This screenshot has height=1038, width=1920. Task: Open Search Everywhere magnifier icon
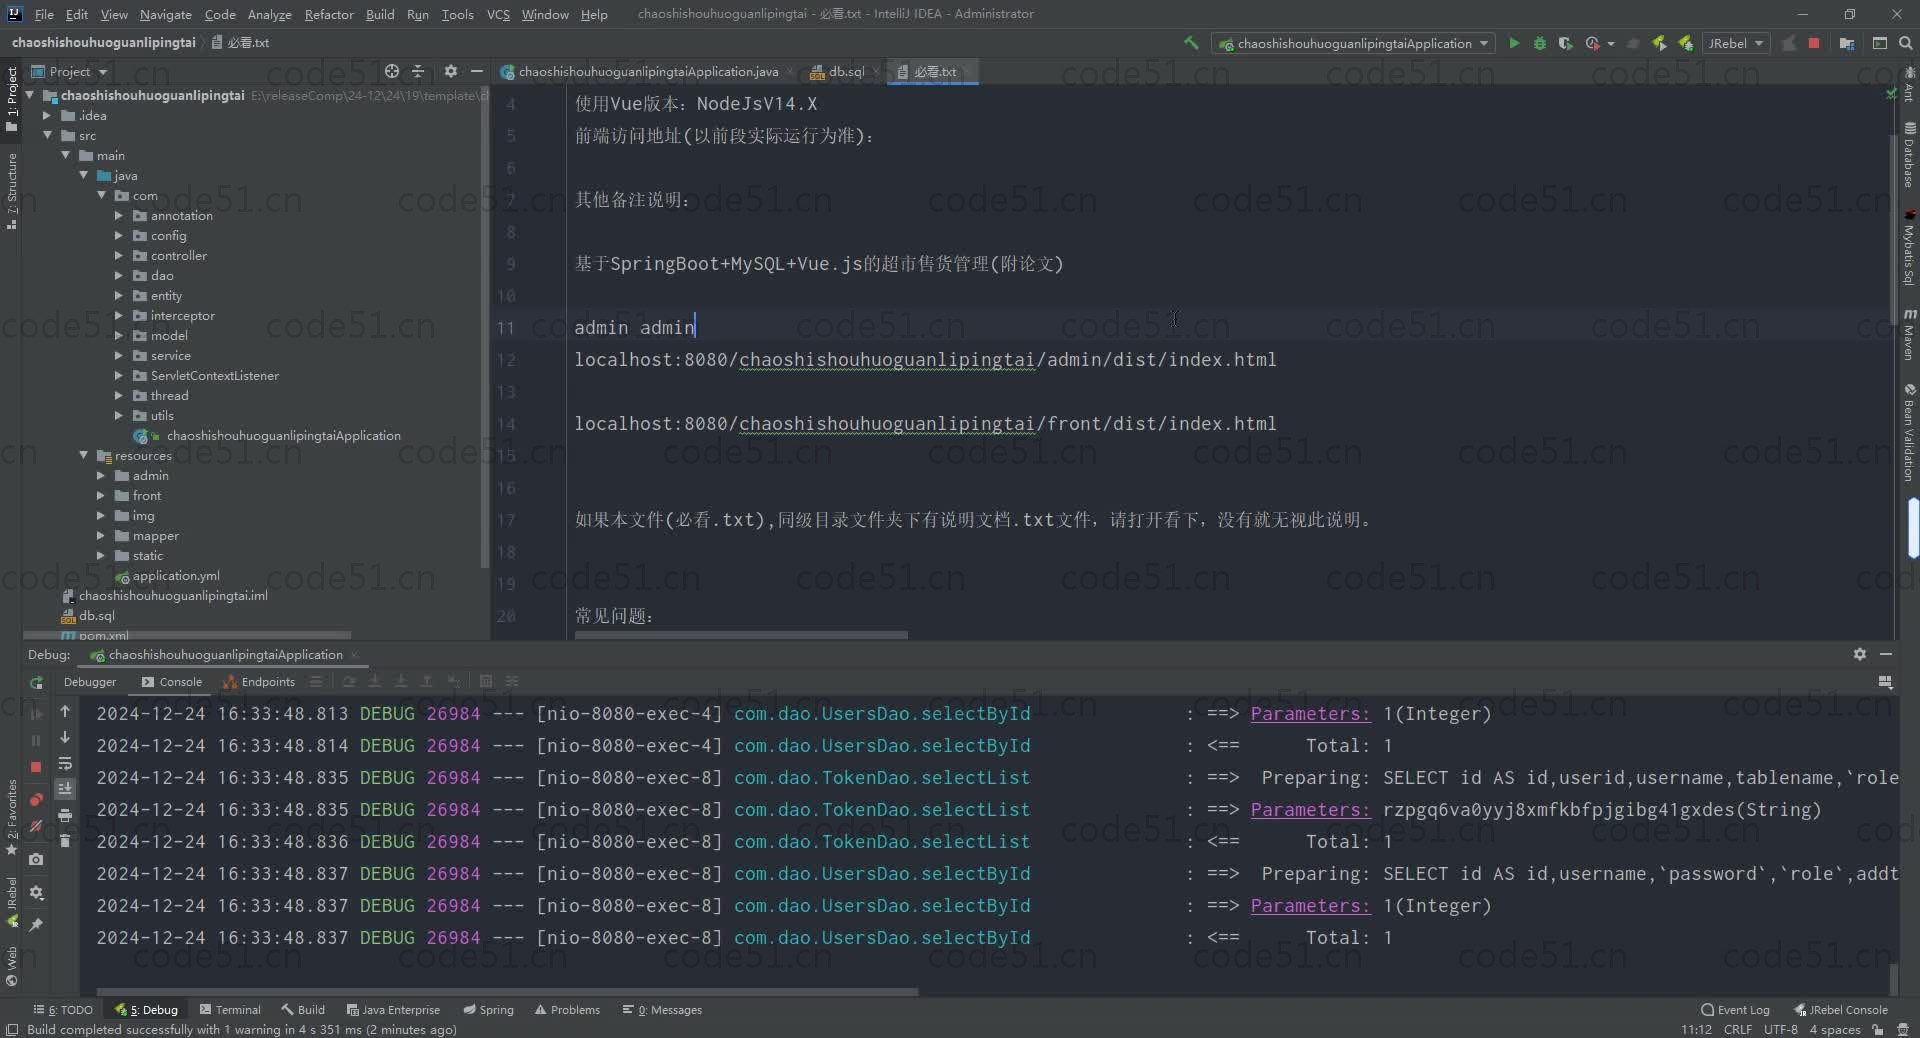click(x=1906, y=43)
